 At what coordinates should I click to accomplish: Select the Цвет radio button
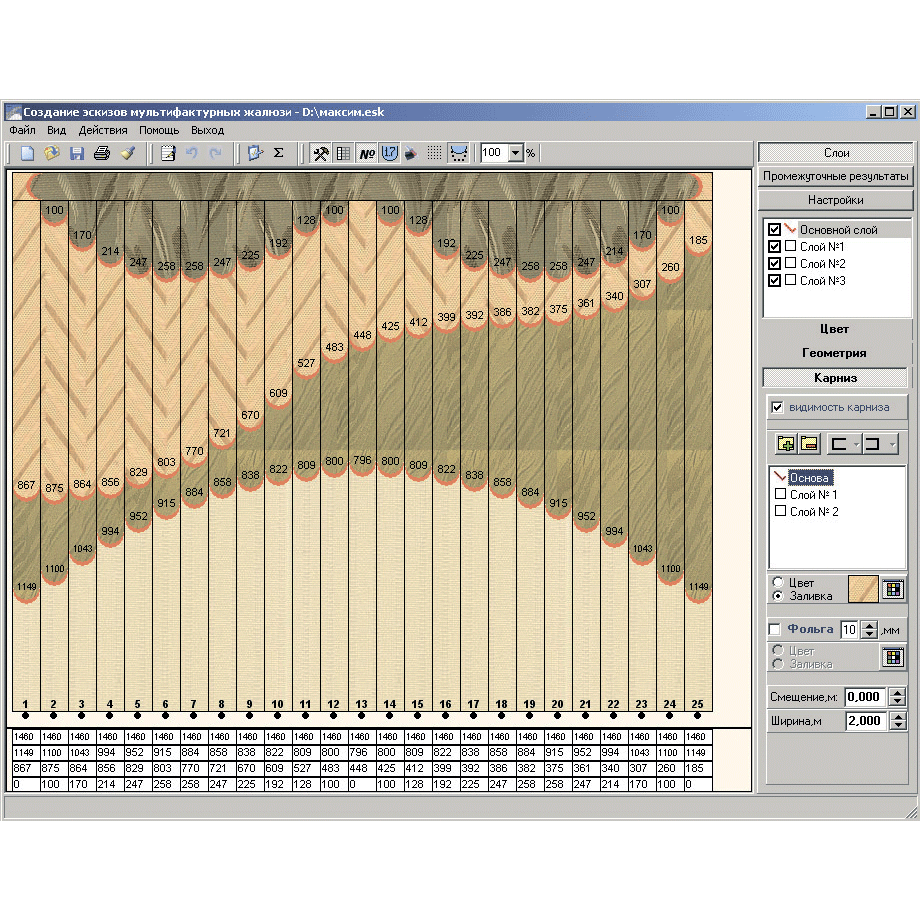[x=777, y=582]
